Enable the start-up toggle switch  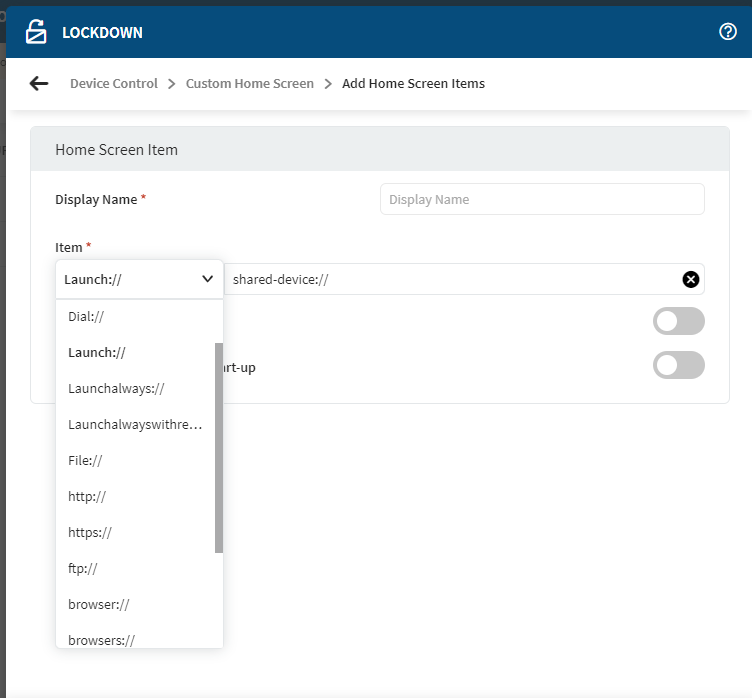(678, 365)
